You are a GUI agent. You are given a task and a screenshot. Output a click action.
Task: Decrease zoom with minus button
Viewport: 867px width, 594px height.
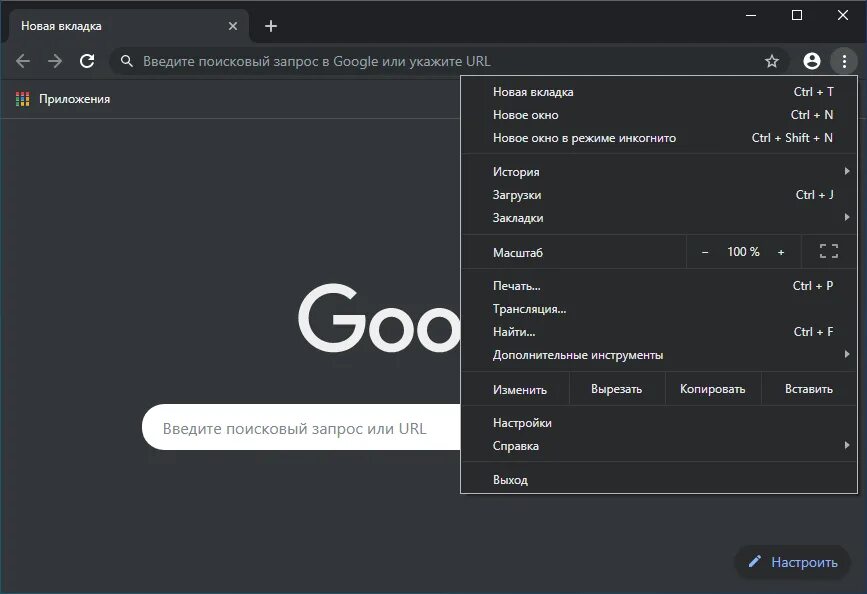point(704,252)
